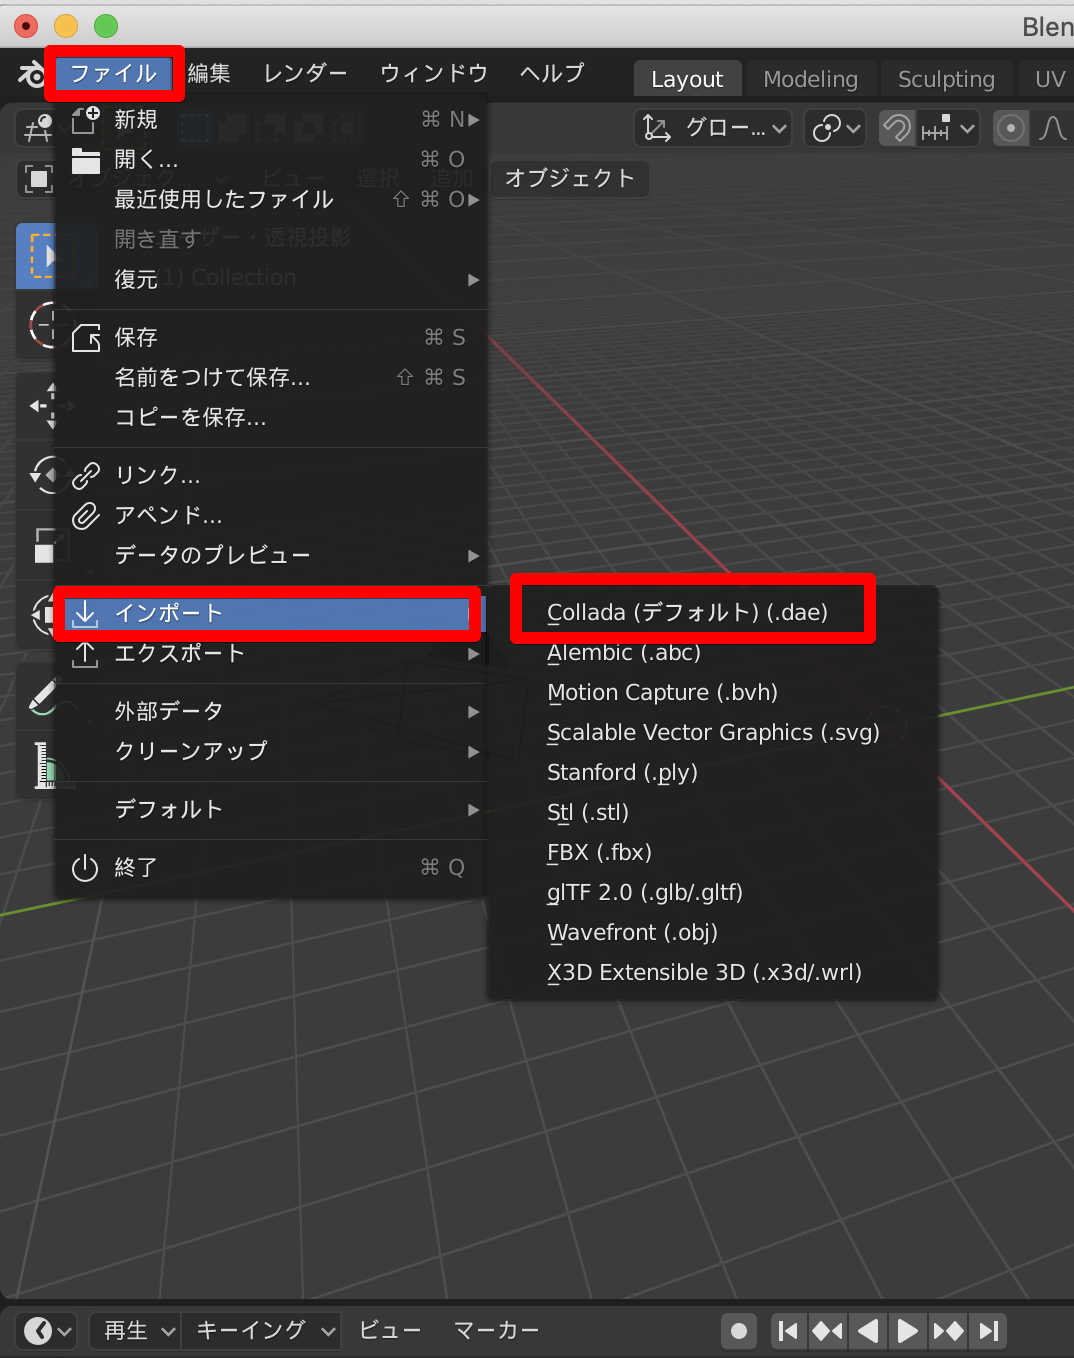
Task: Expand the デフォルト submenu
Action: coord(271,809)
